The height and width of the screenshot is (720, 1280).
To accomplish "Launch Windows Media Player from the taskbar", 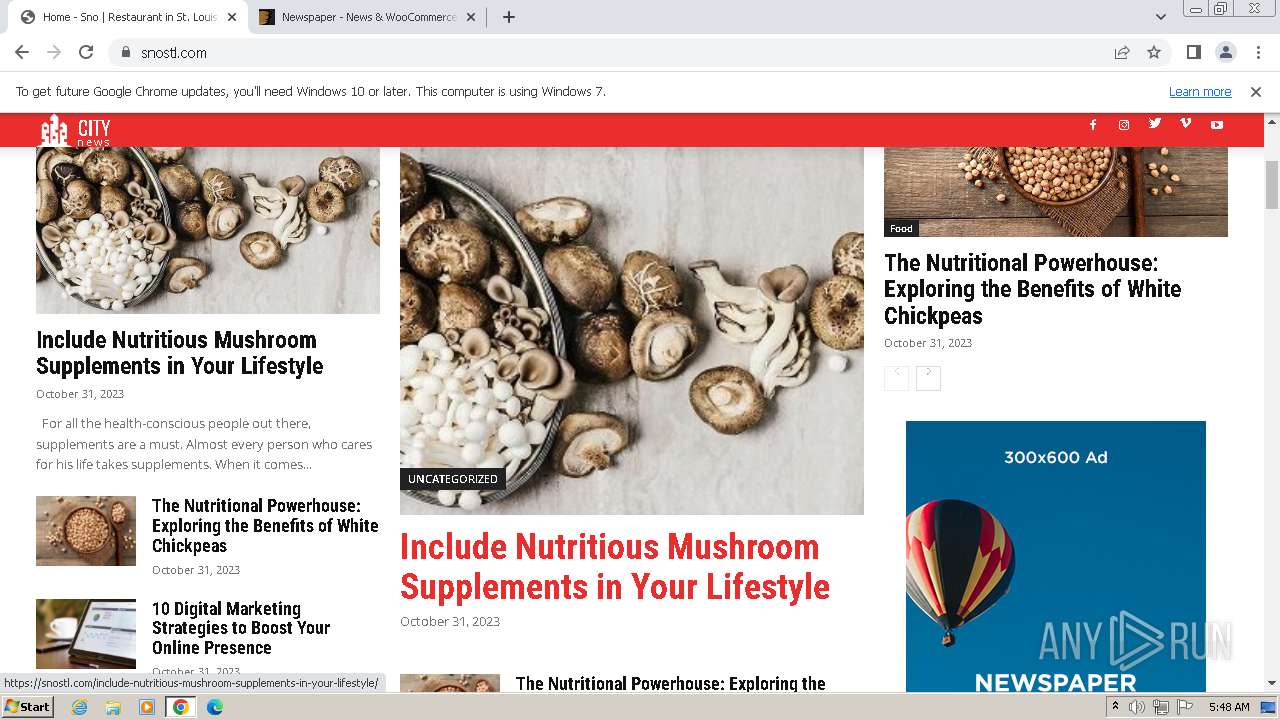I will click(147, 707).
